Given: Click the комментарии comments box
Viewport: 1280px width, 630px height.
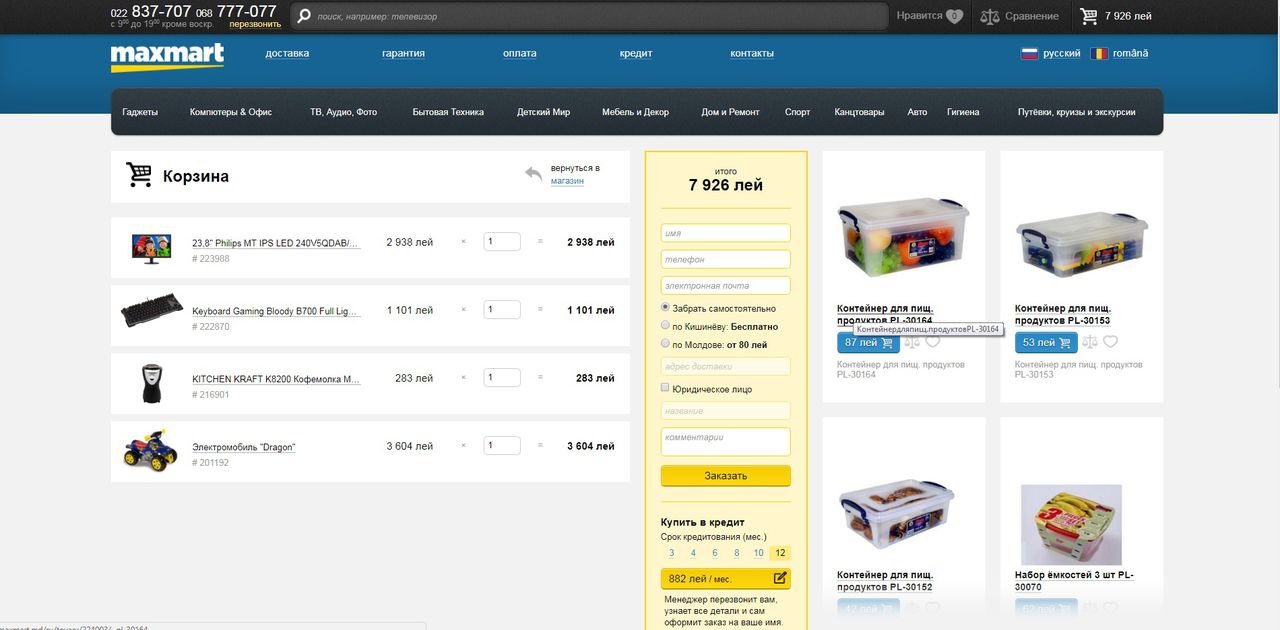Looking at the screenshot, I should tap(726, 442).
